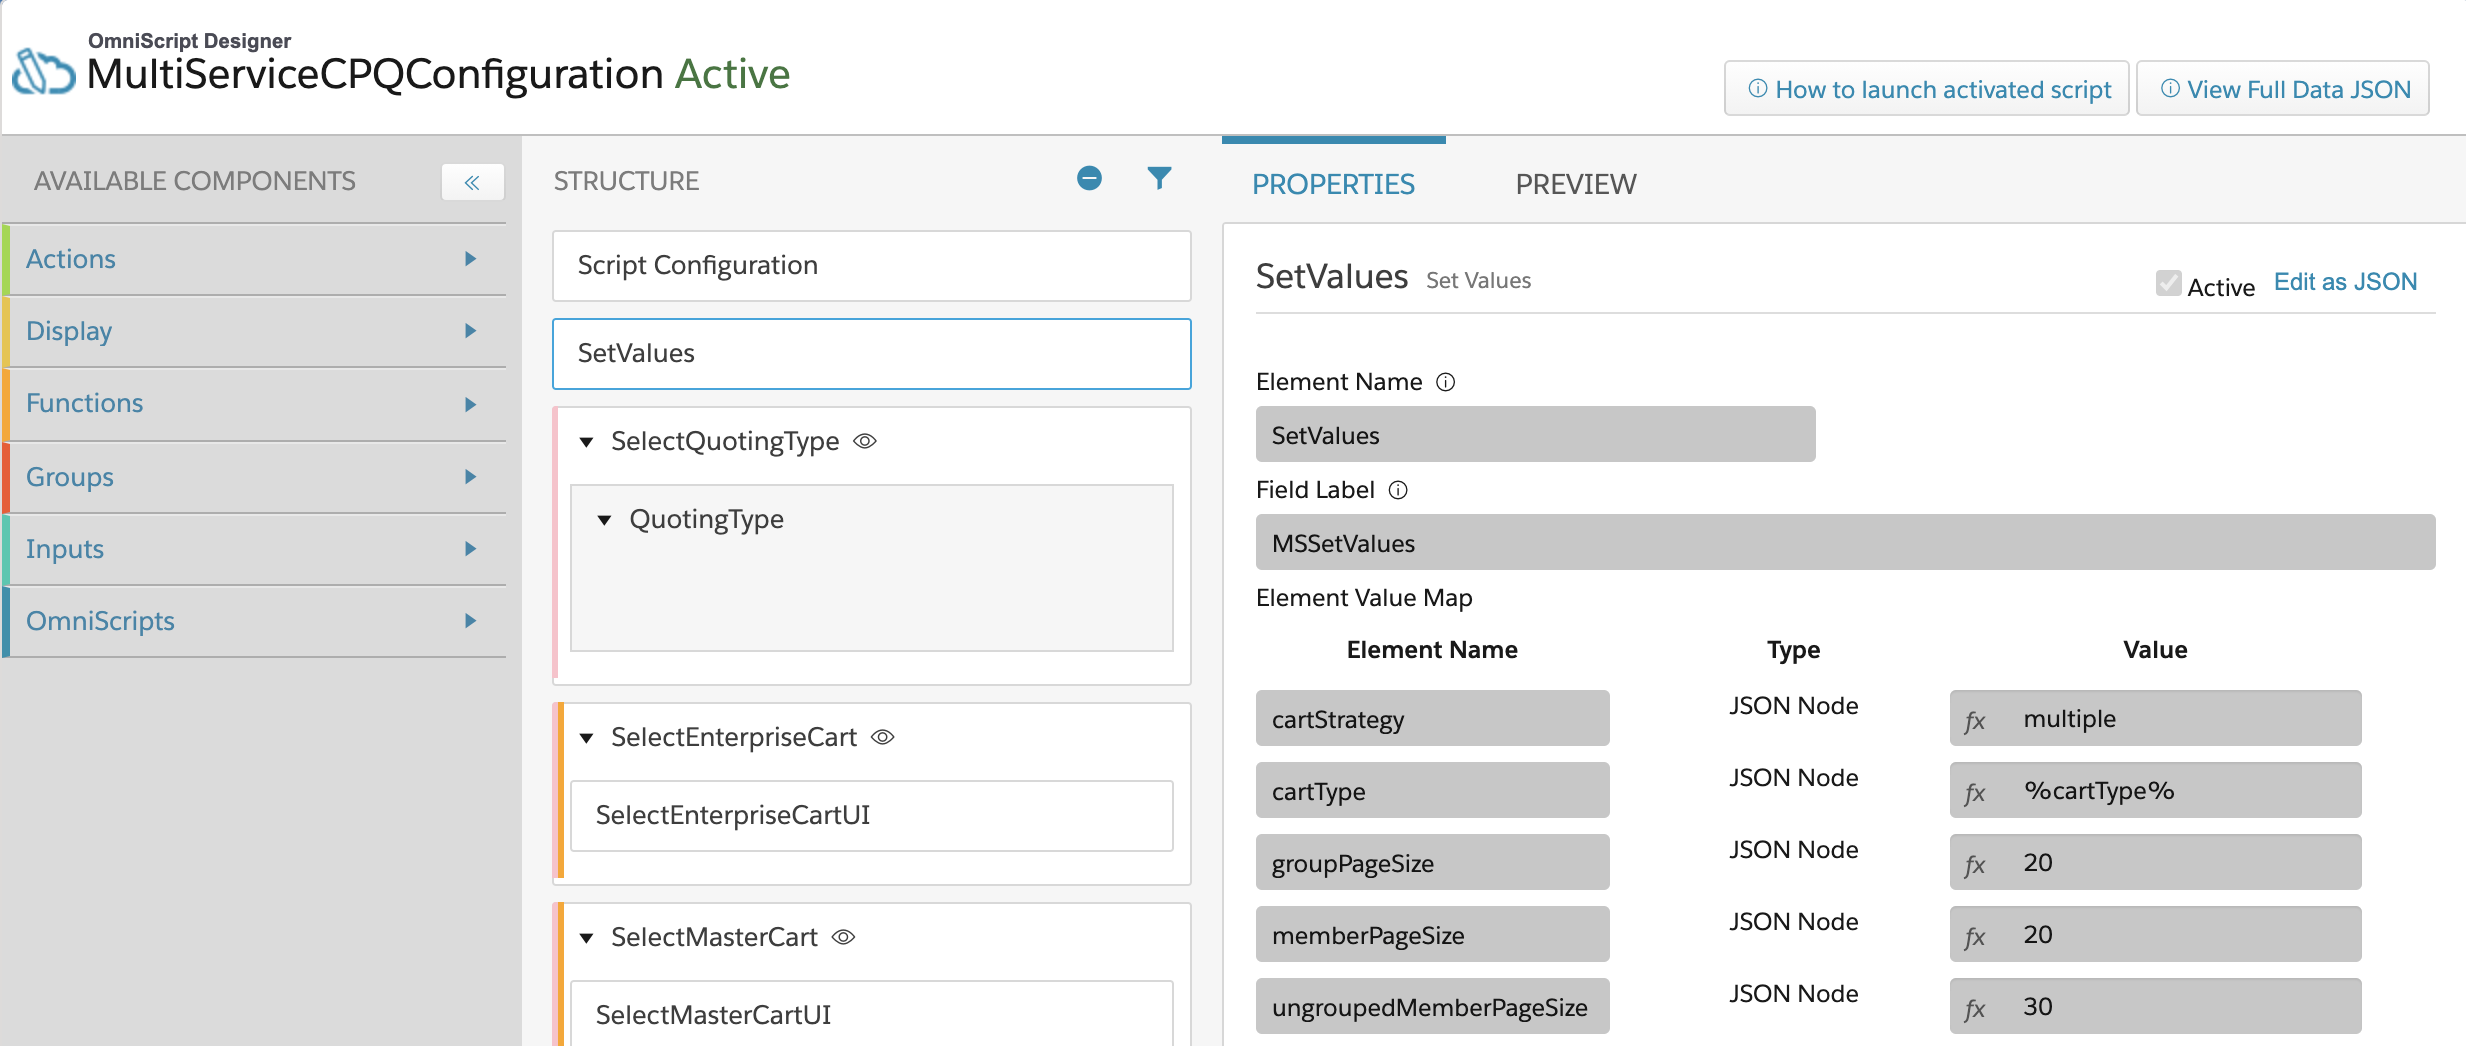Click How to launch activated script button
This screenshot has width=2466, height=1046.
point(1927,89)
